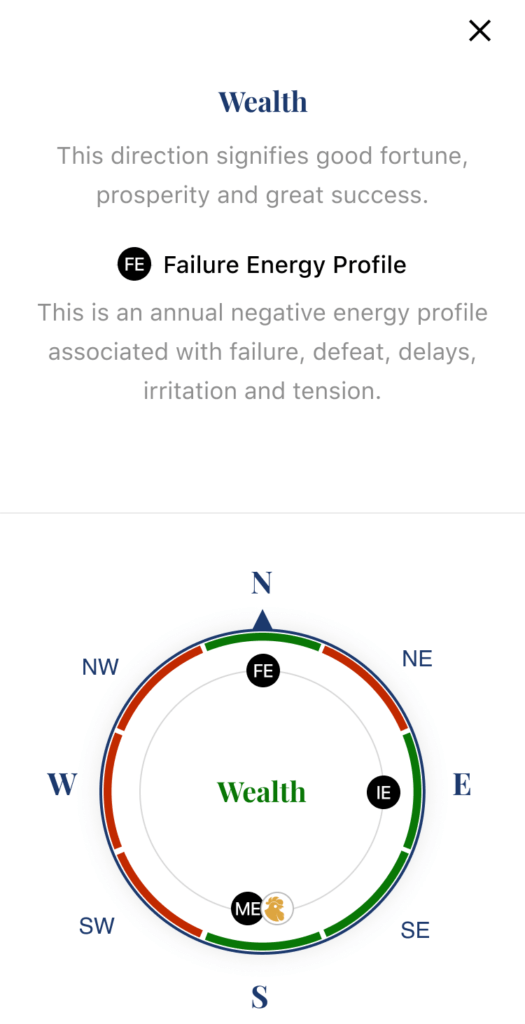Tap the FE marker on compass

click(x=263, y=671)
